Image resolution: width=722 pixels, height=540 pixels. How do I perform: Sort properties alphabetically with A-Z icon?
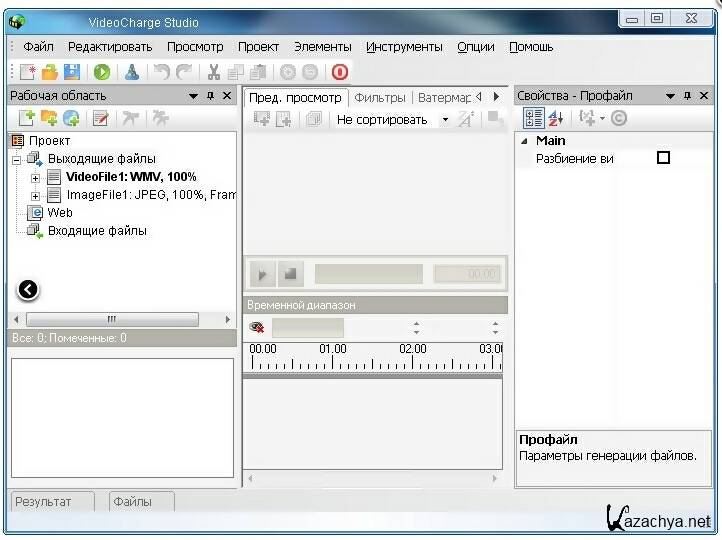click(556, 118)
